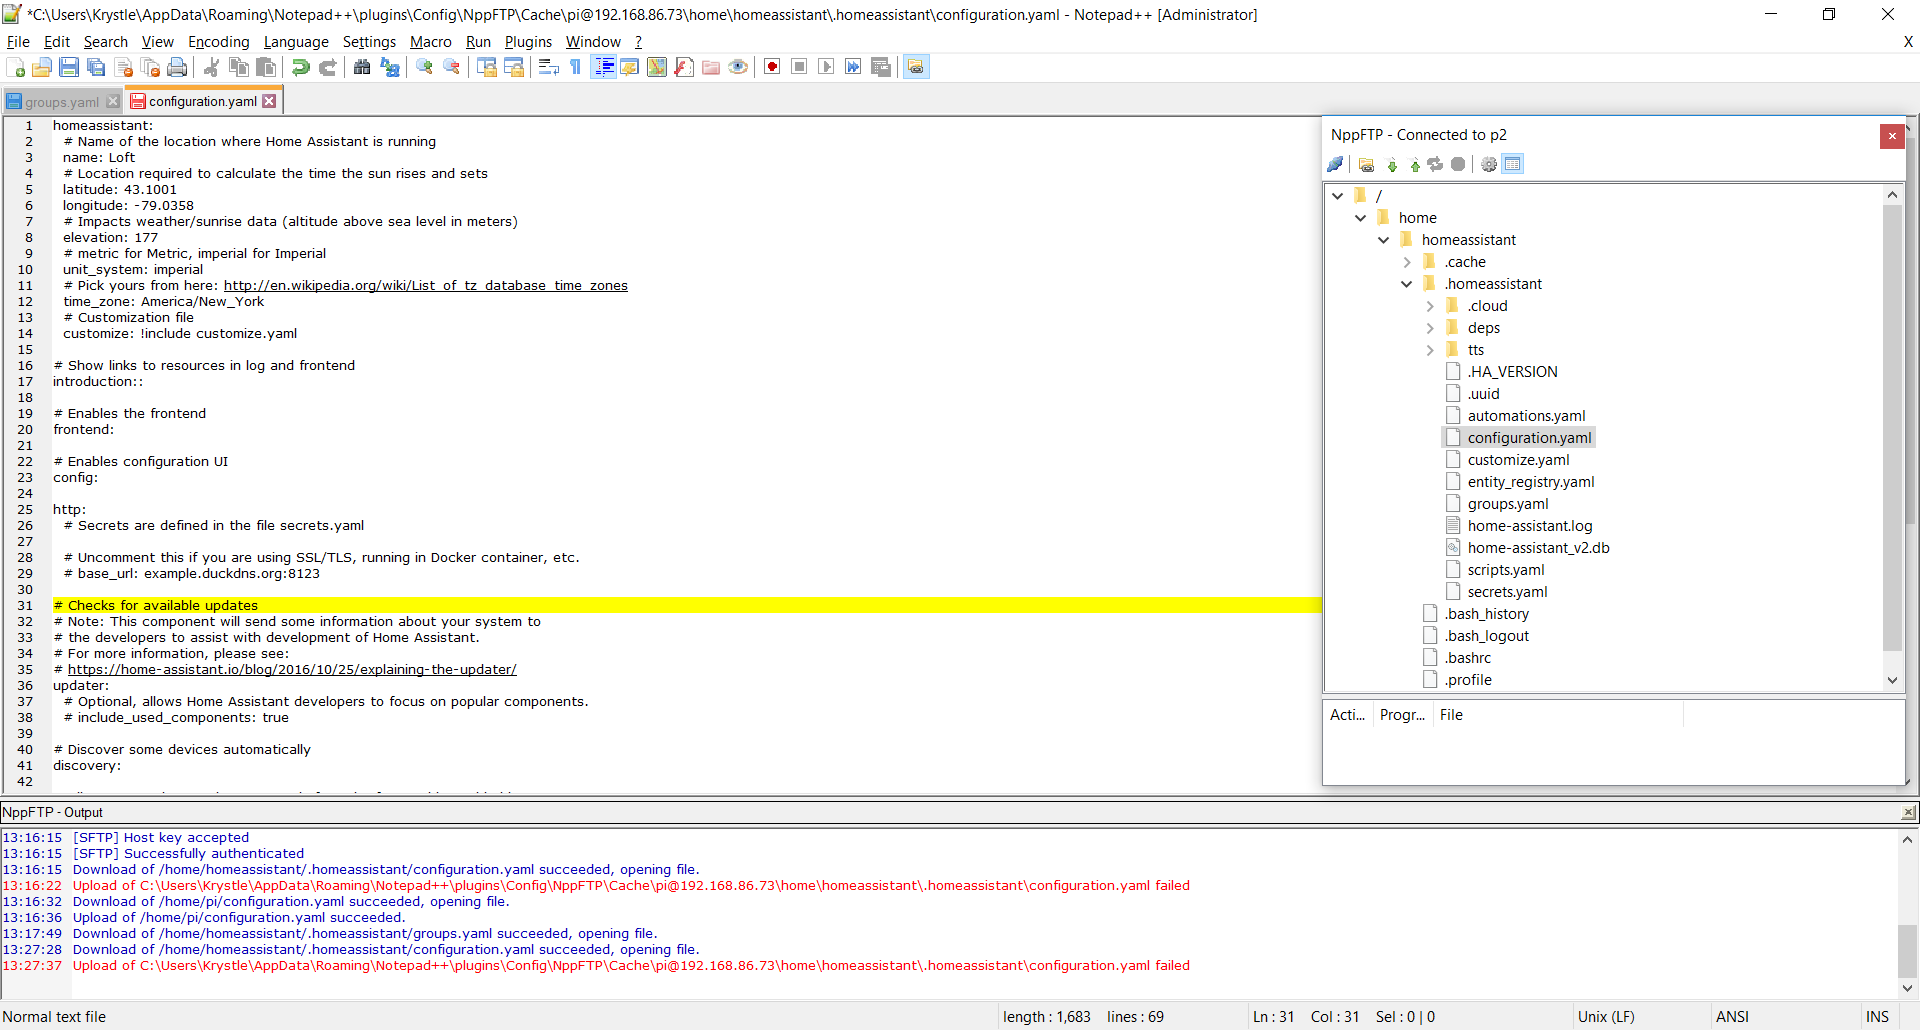Open the Plugins menu

tap(528, 42)
